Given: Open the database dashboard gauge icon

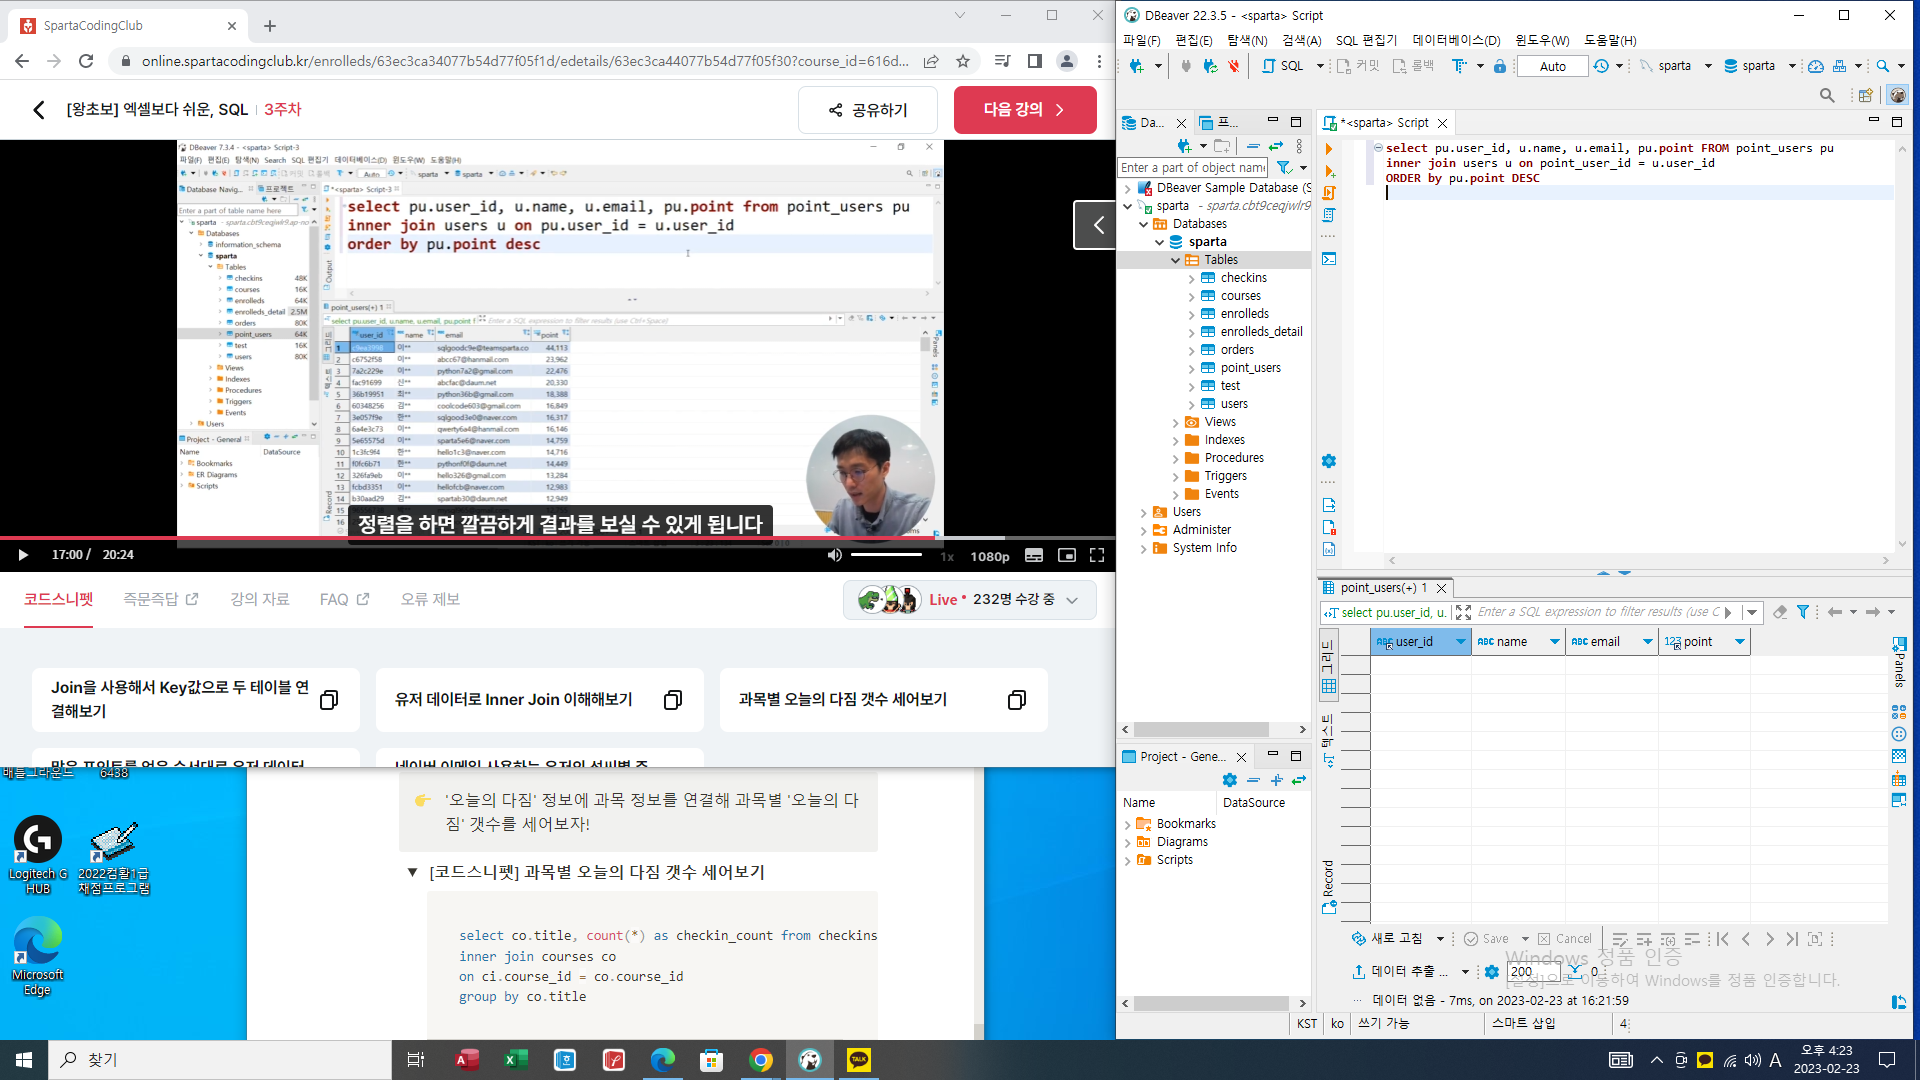Looking at the screenshot, I should tap(1816, 66).
